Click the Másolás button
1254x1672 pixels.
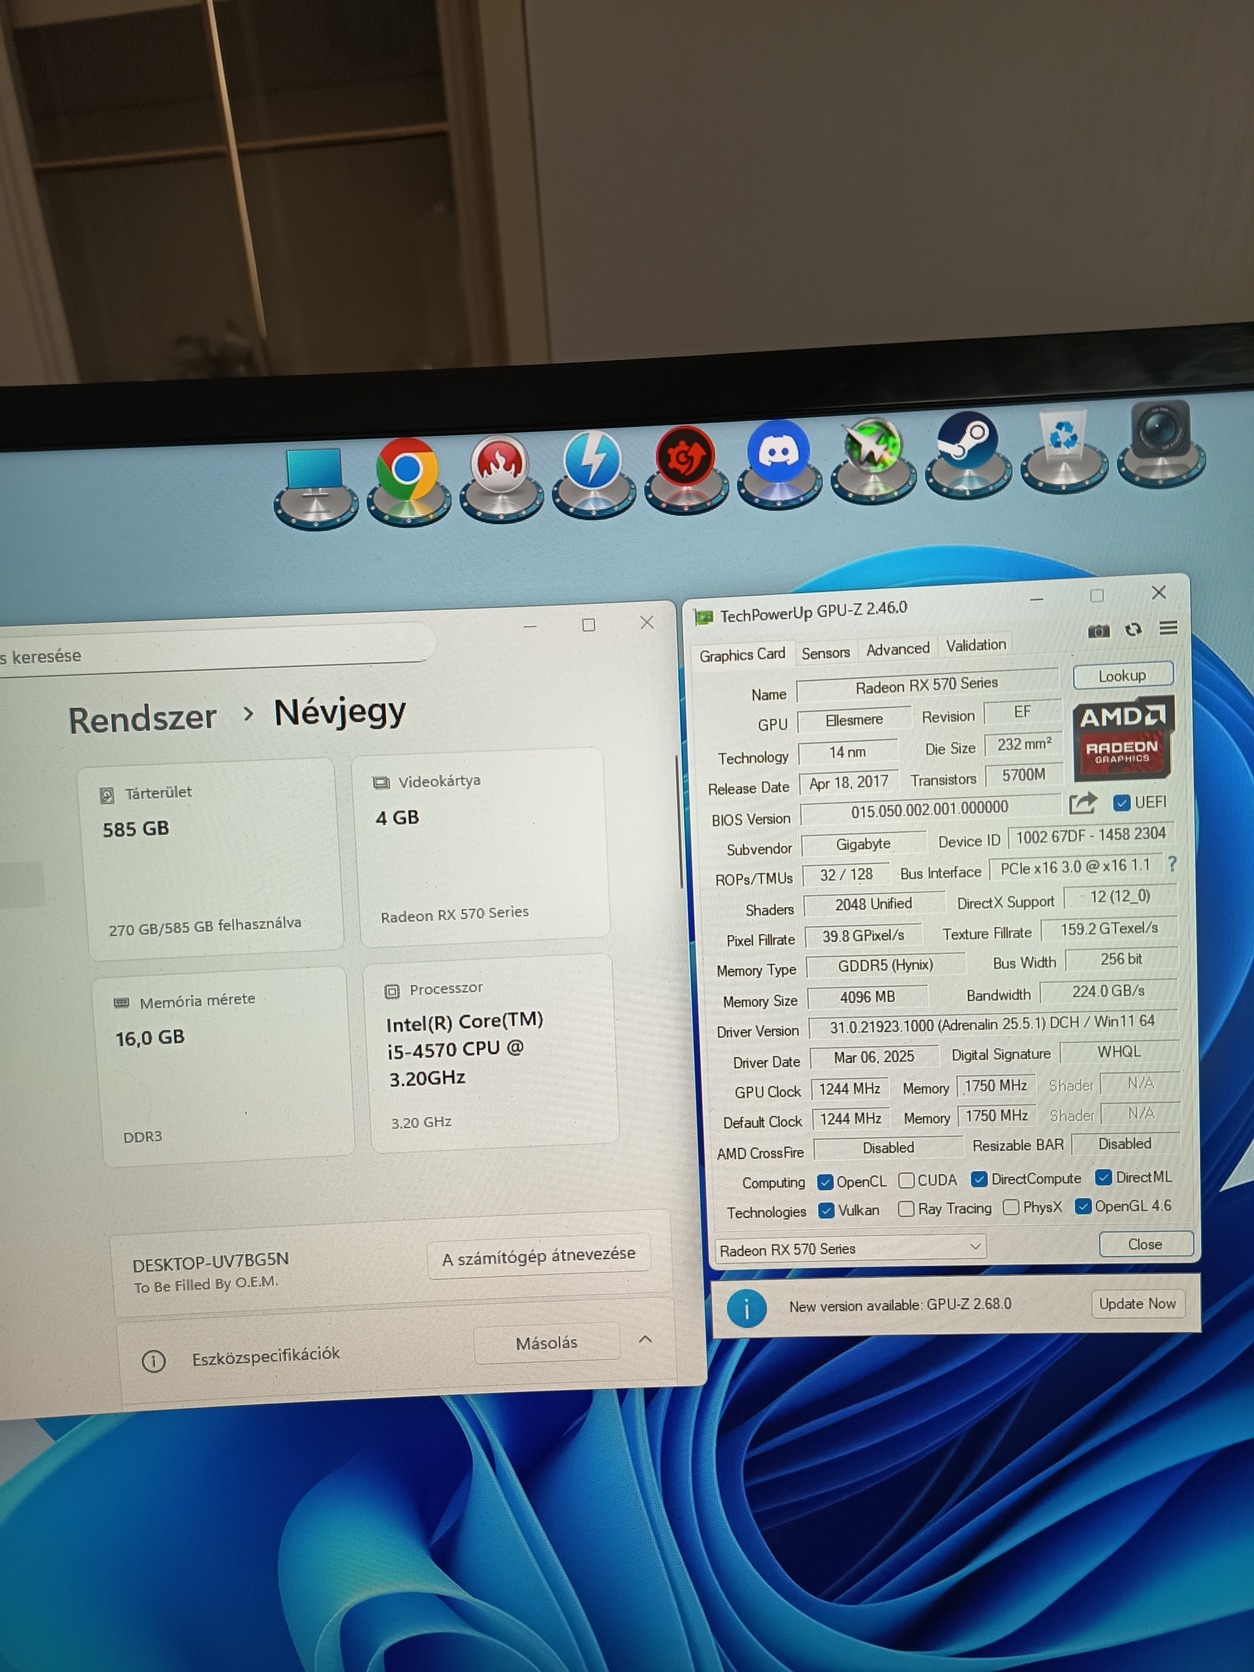click(546, 1343)
